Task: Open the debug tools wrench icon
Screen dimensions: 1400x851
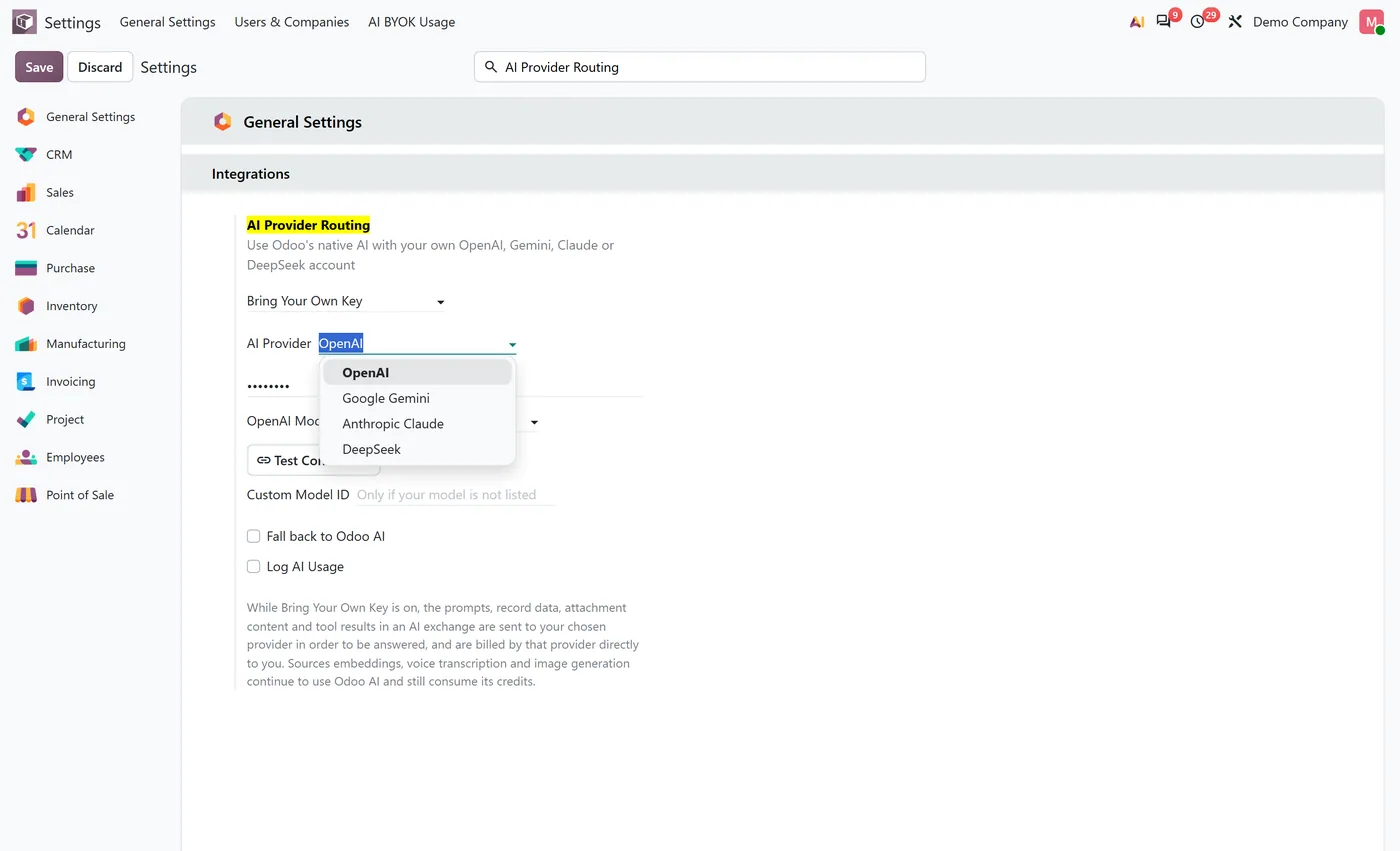Action: [1235, 22]
